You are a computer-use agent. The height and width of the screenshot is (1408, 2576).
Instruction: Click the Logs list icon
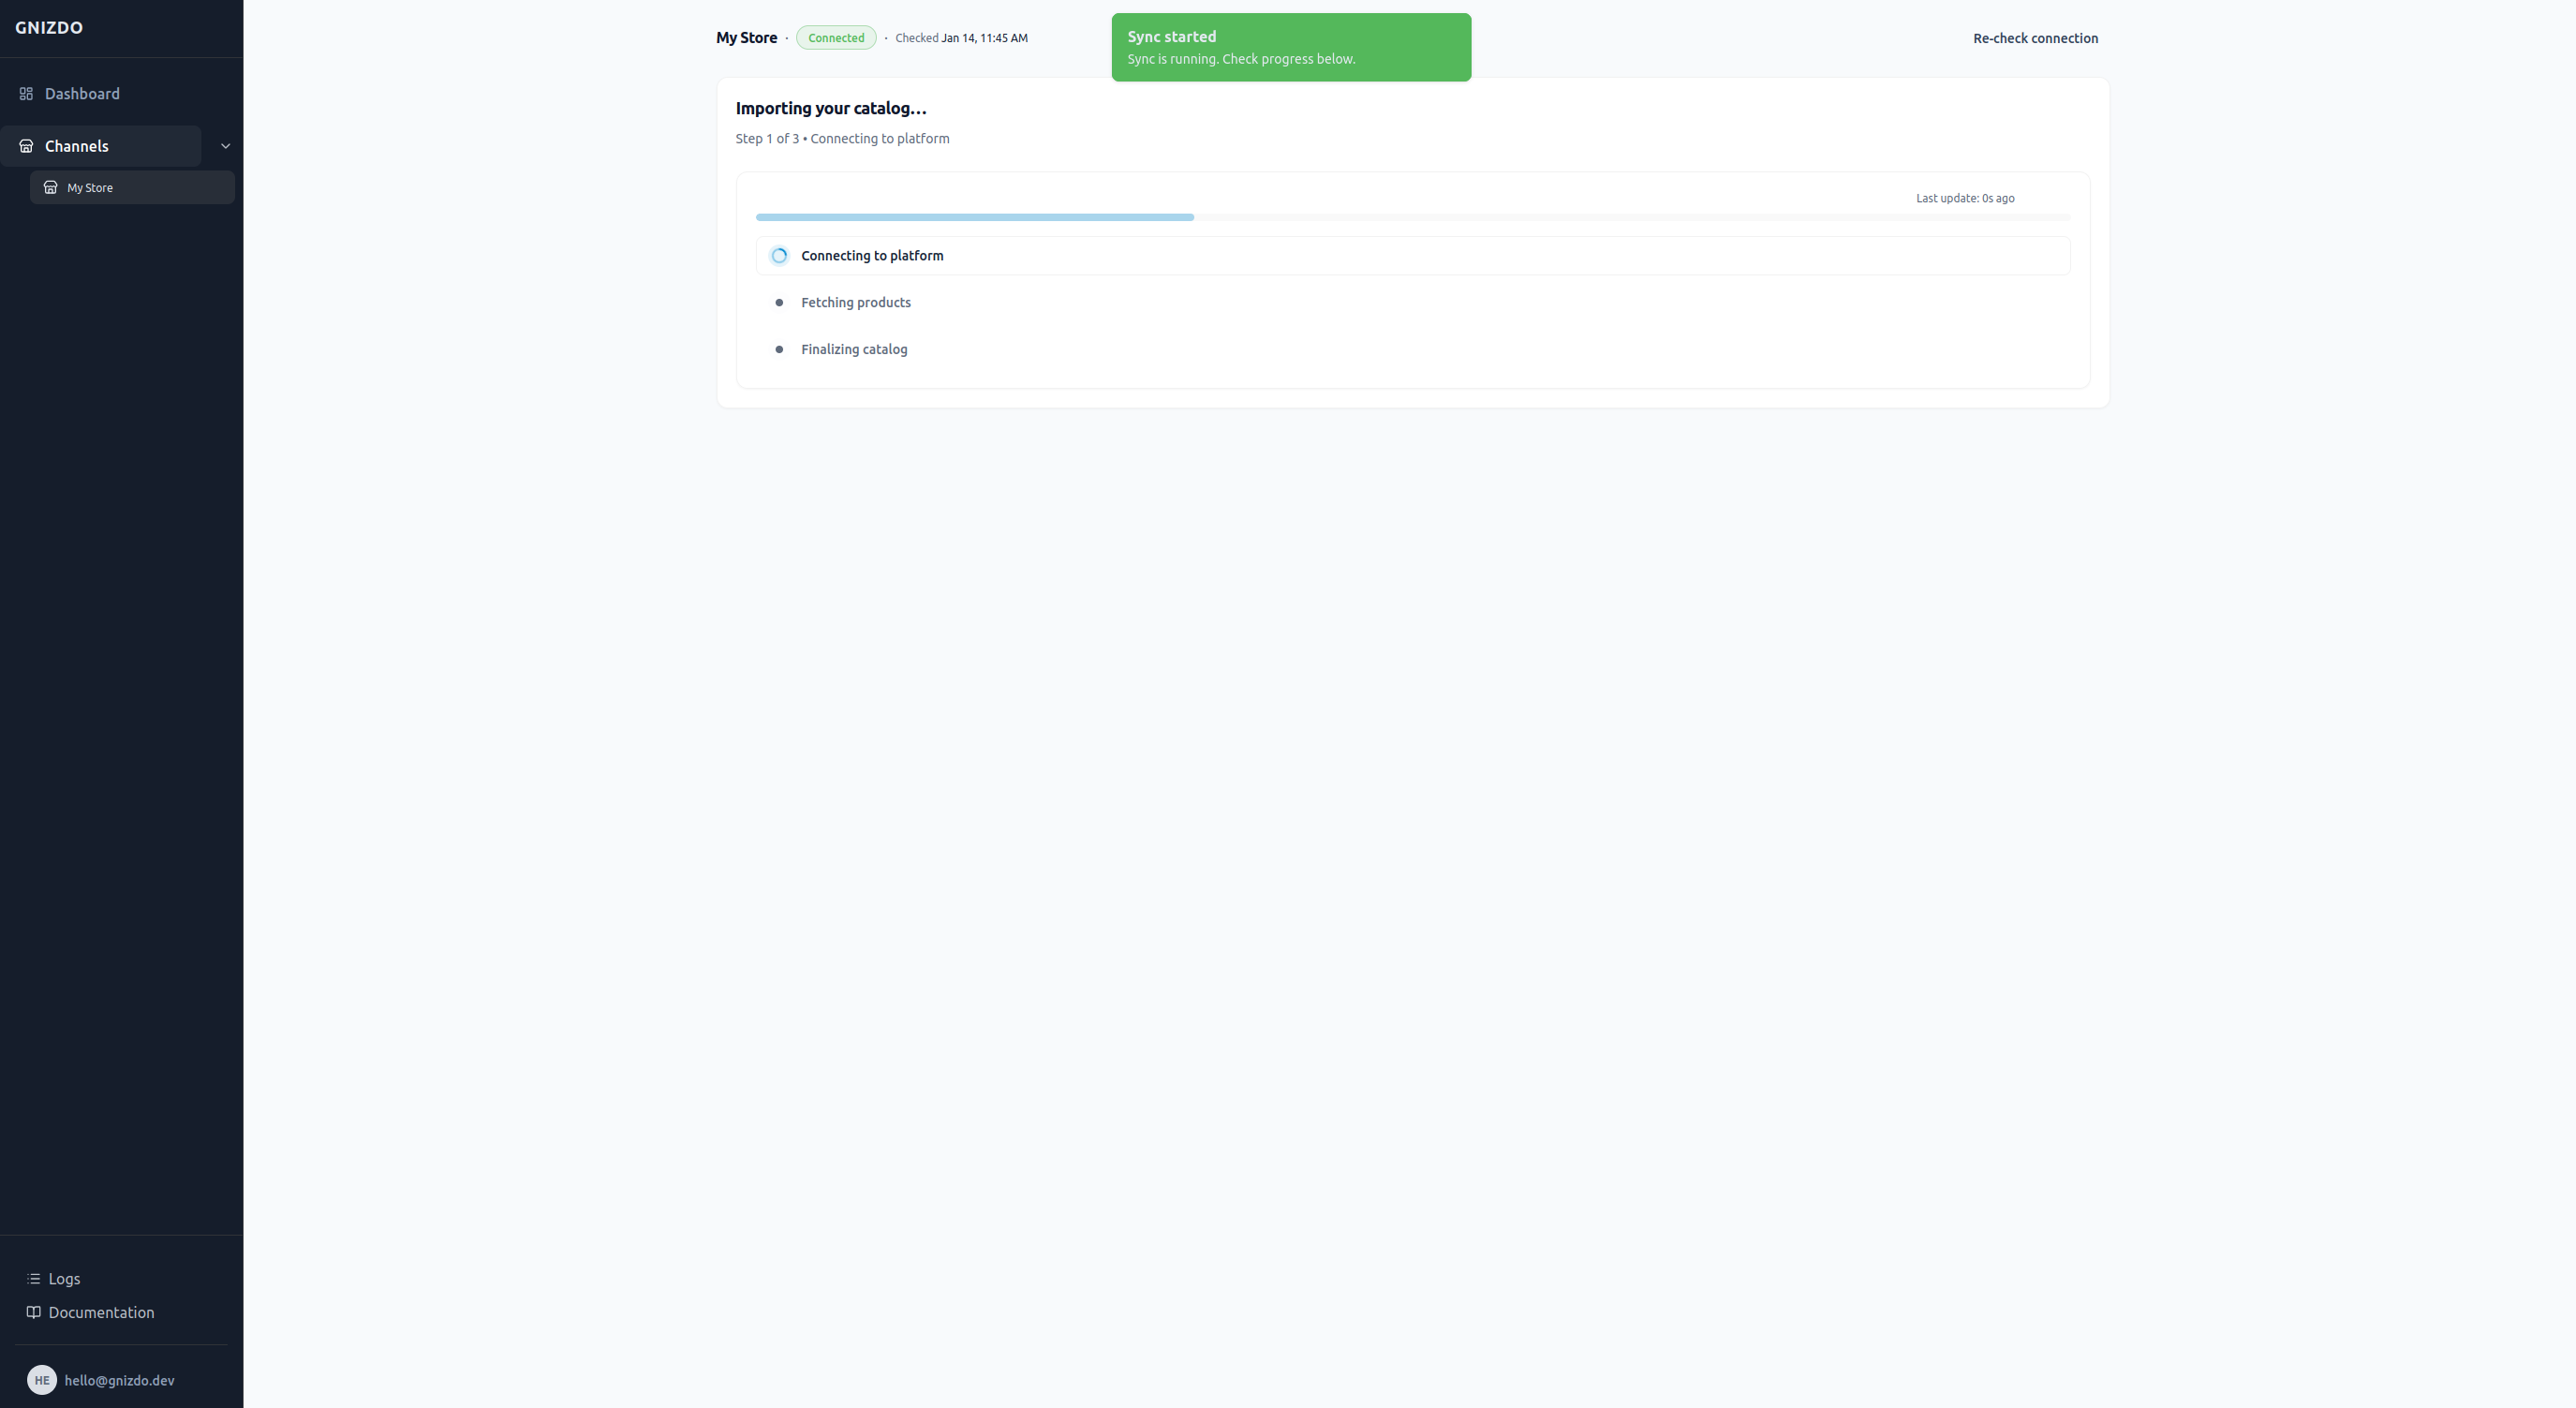33,1279
